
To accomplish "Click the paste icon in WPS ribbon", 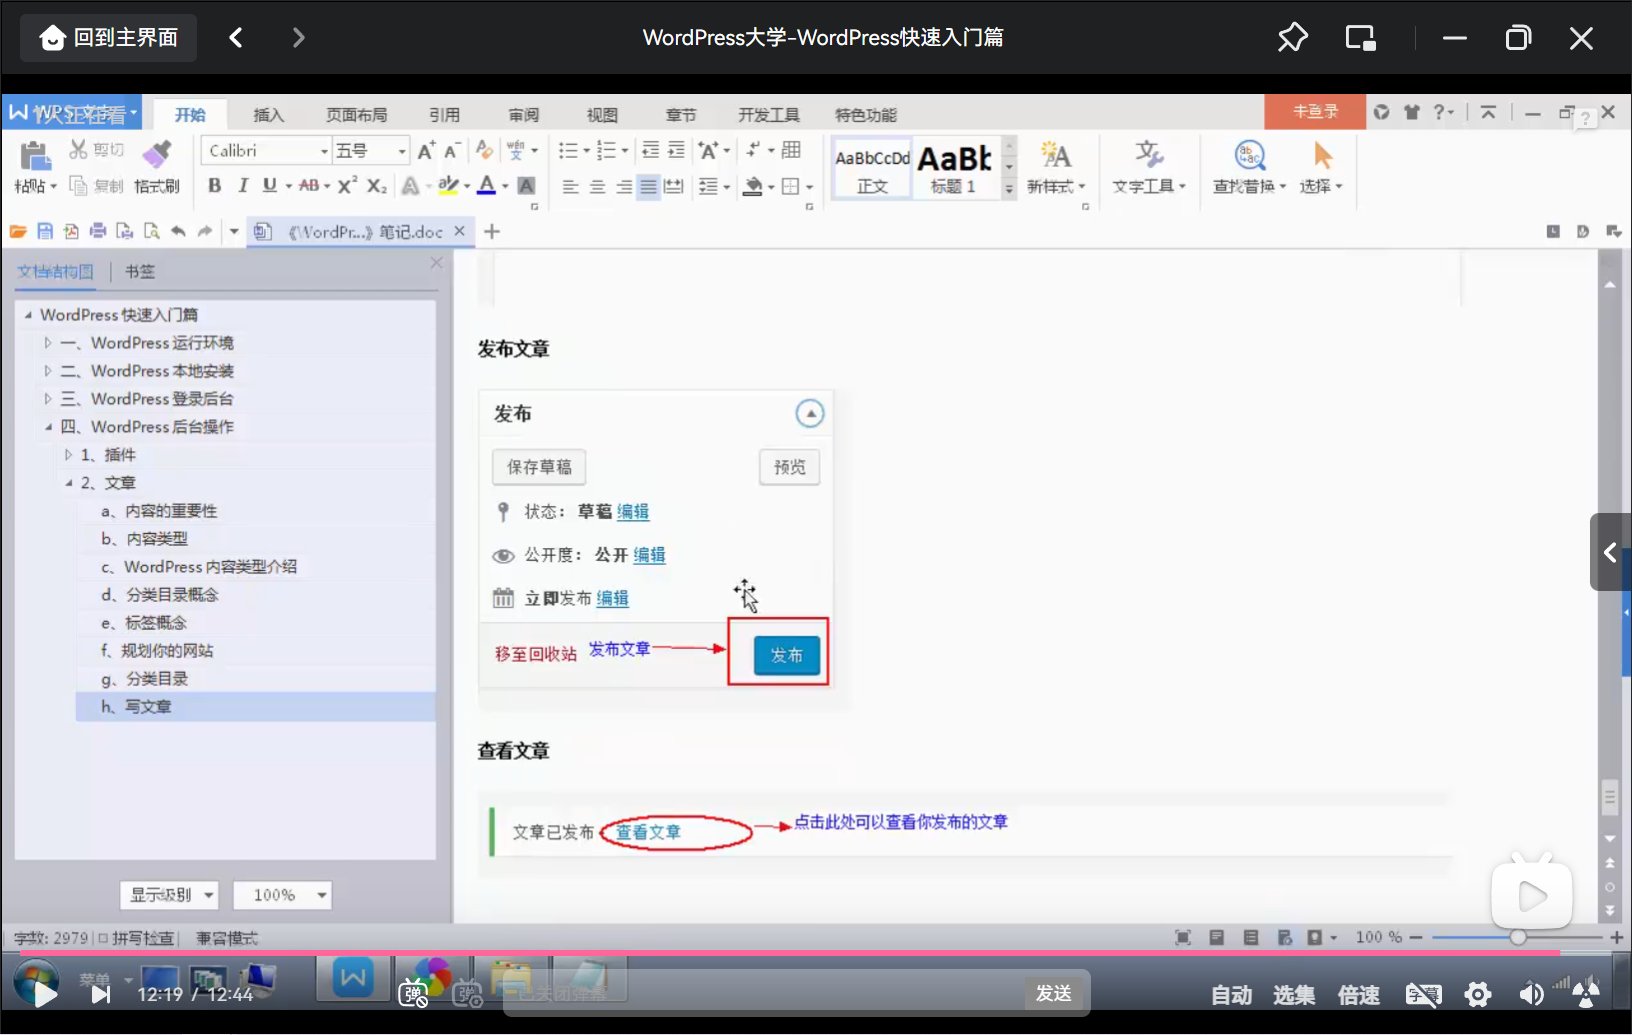I will coord(35,156).
